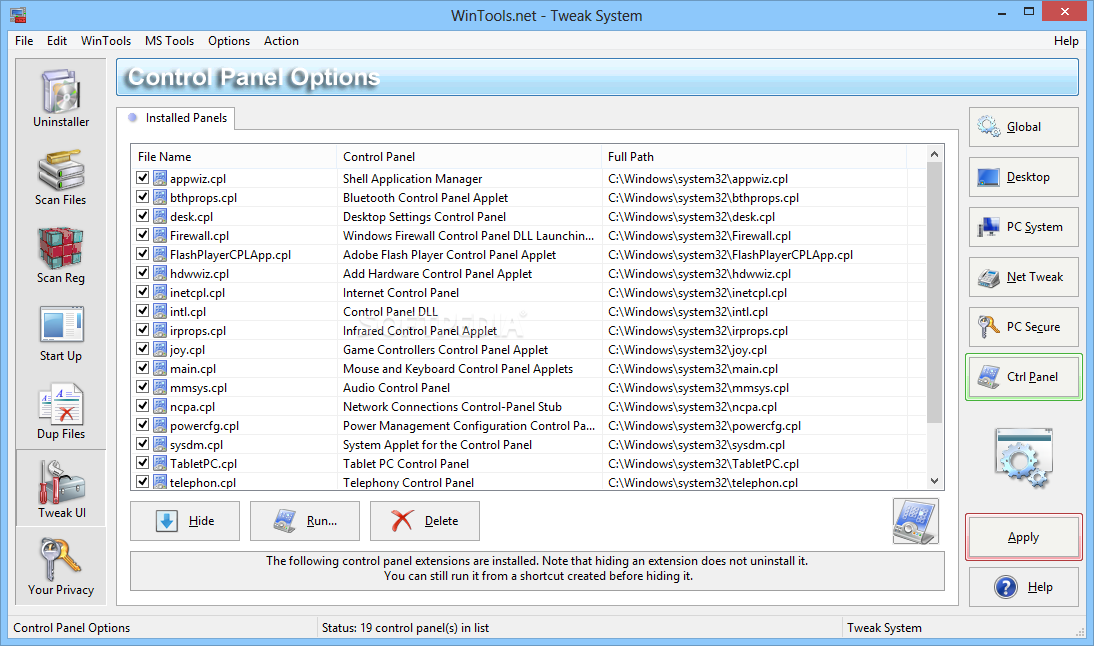Image resolution: width=1094 pixels, height=646 pixels.
Task: Click the gear window icon above Apply
Action: point(1023,458)
